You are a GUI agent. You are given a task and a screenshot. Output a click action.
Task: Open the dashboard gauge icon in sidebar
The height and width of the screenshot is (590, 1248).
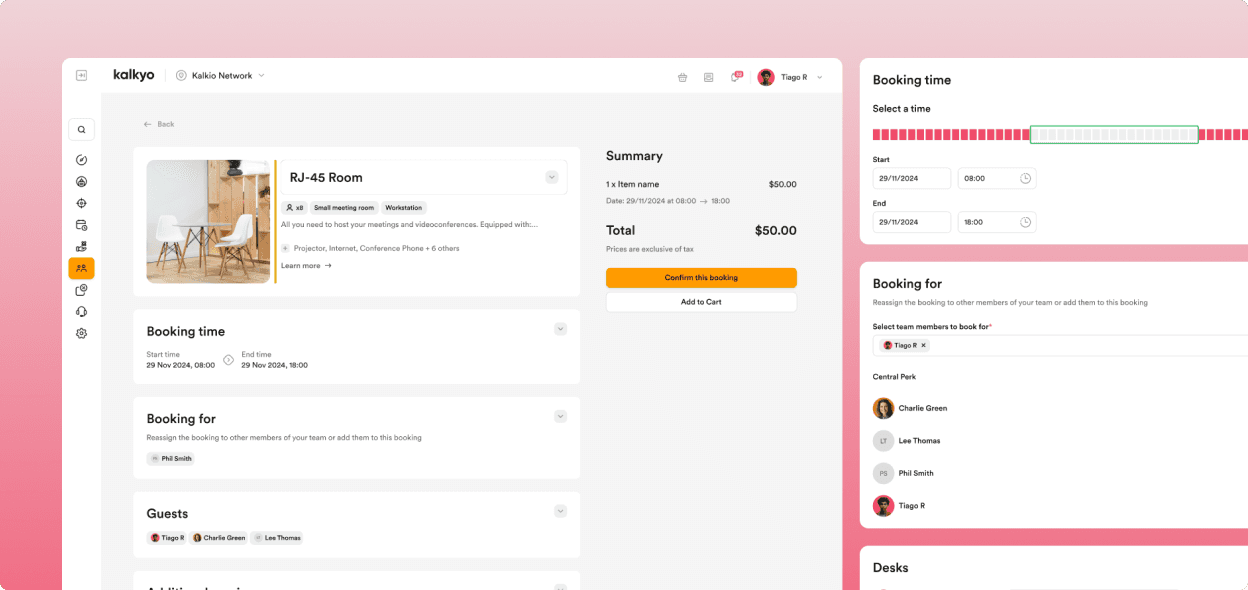tap(81, 160)
